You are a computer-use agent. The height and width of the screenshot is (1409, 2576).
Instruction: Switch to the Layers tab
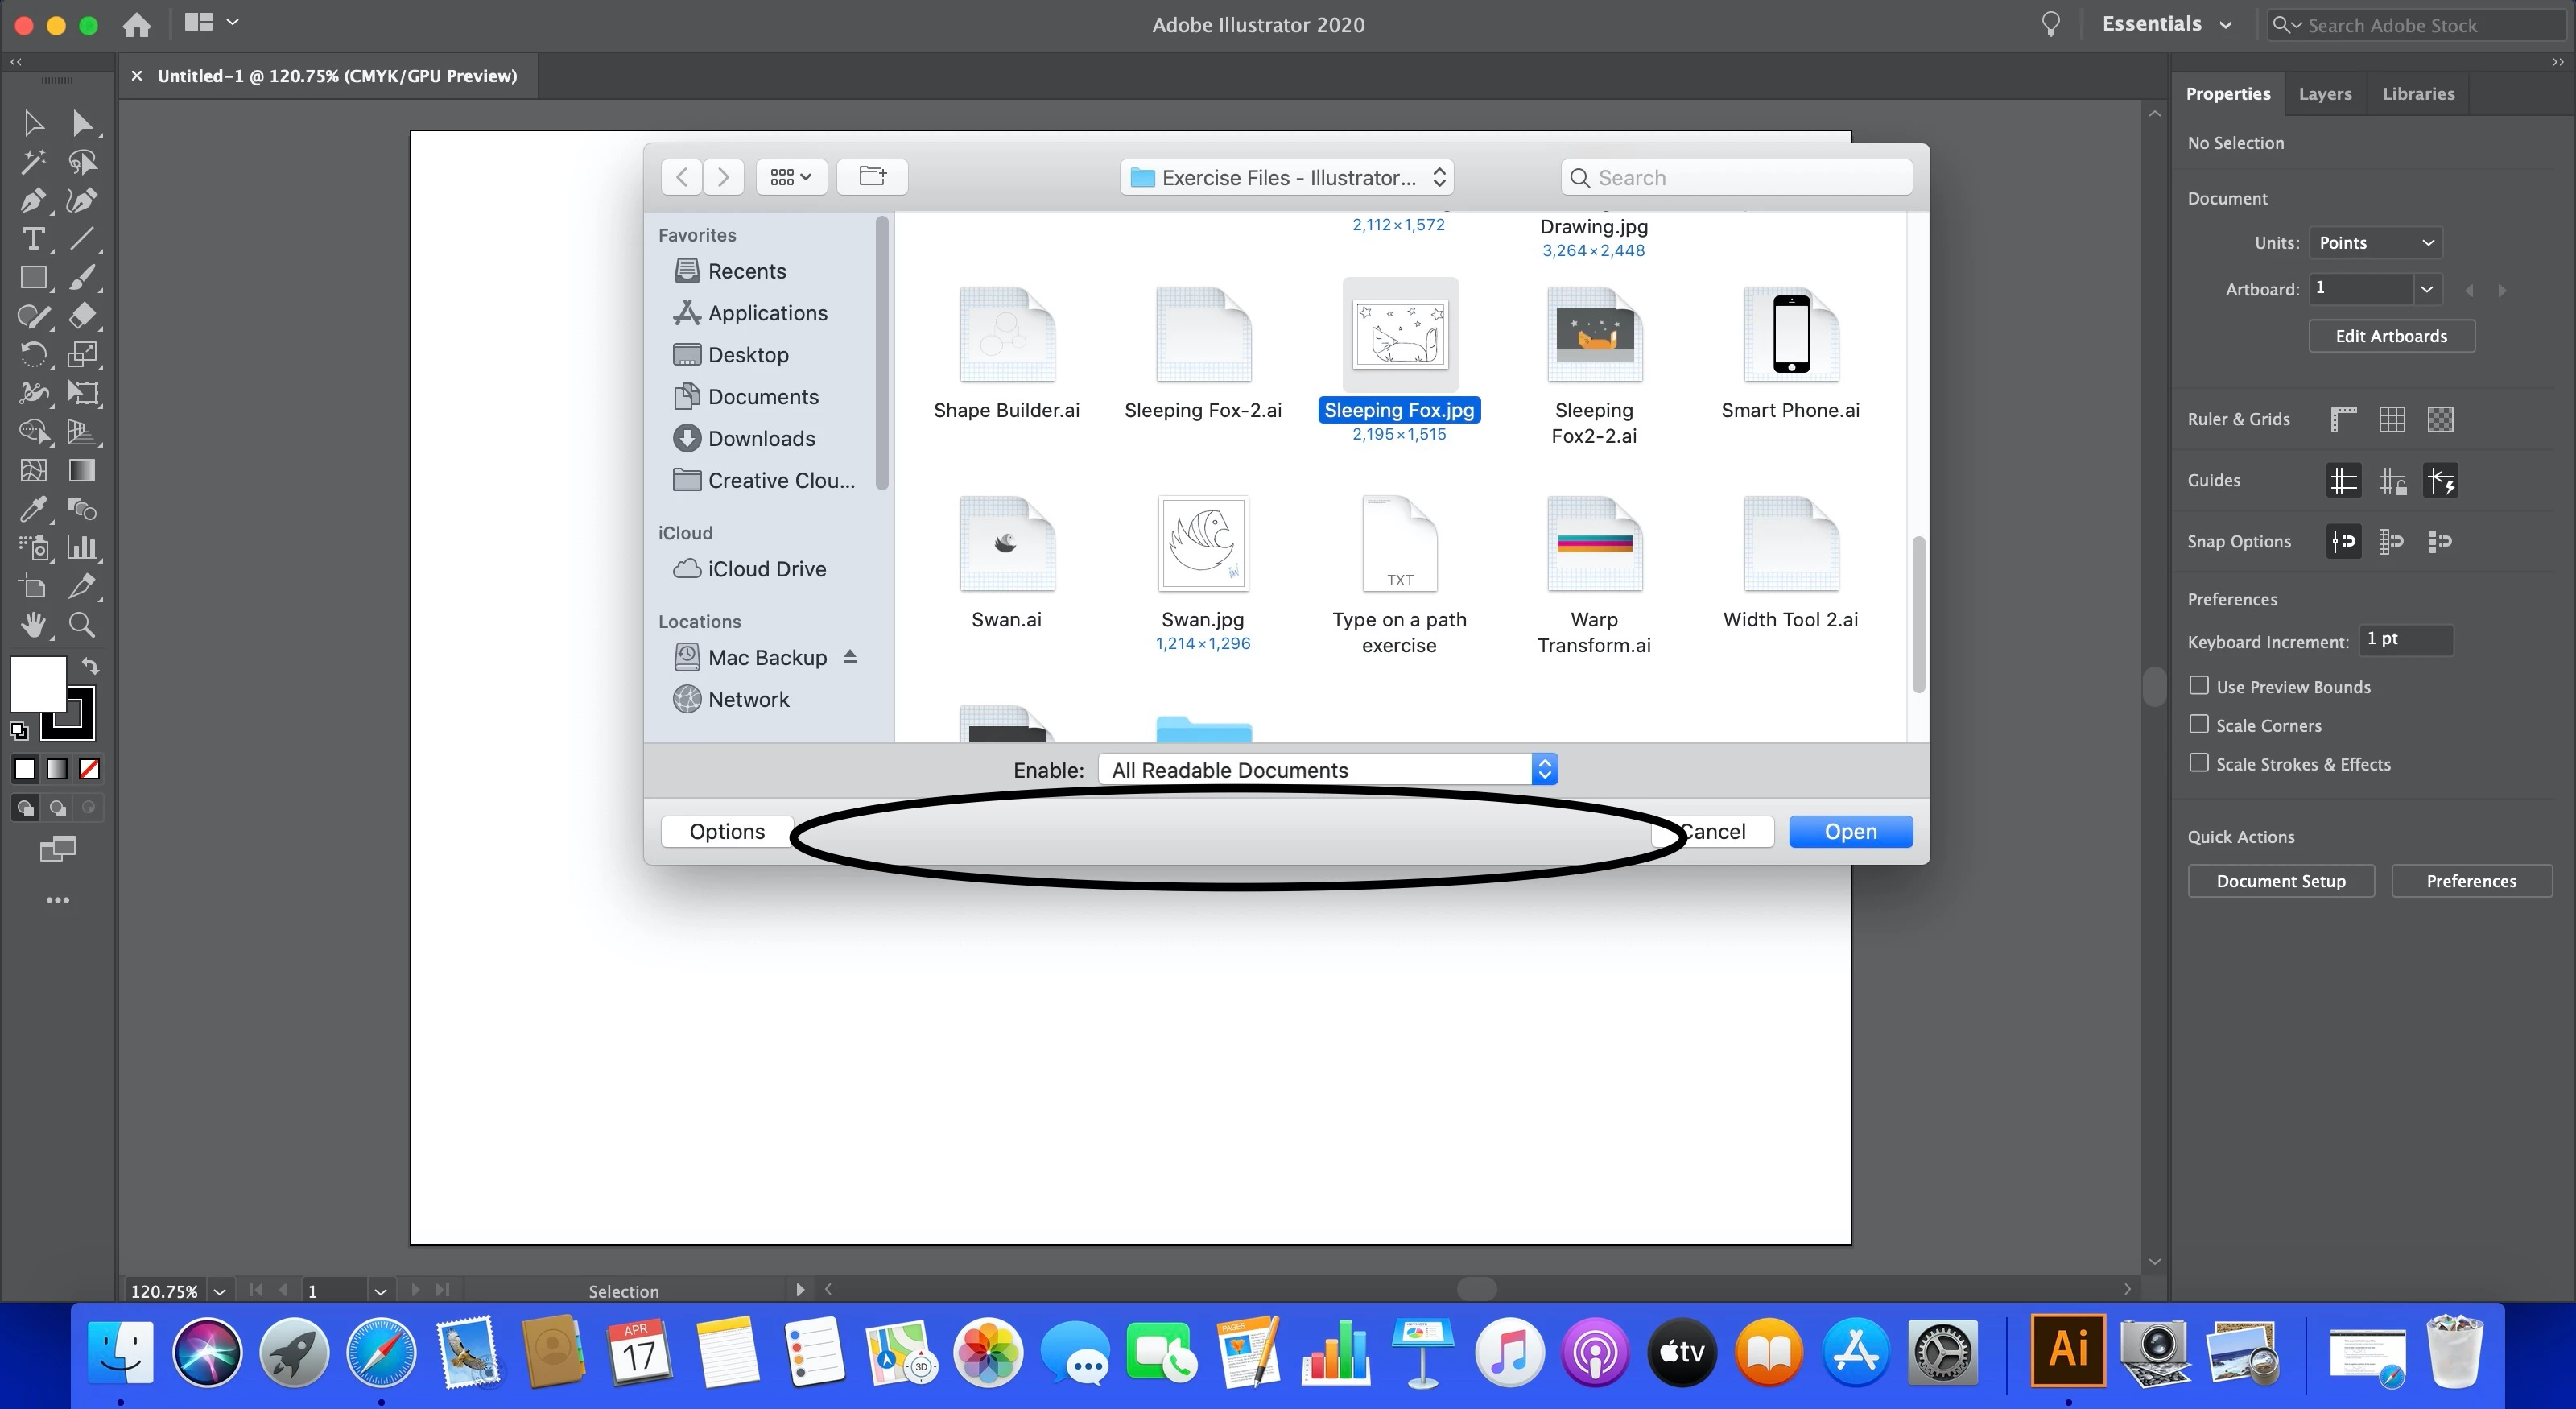click(2324, 94)
